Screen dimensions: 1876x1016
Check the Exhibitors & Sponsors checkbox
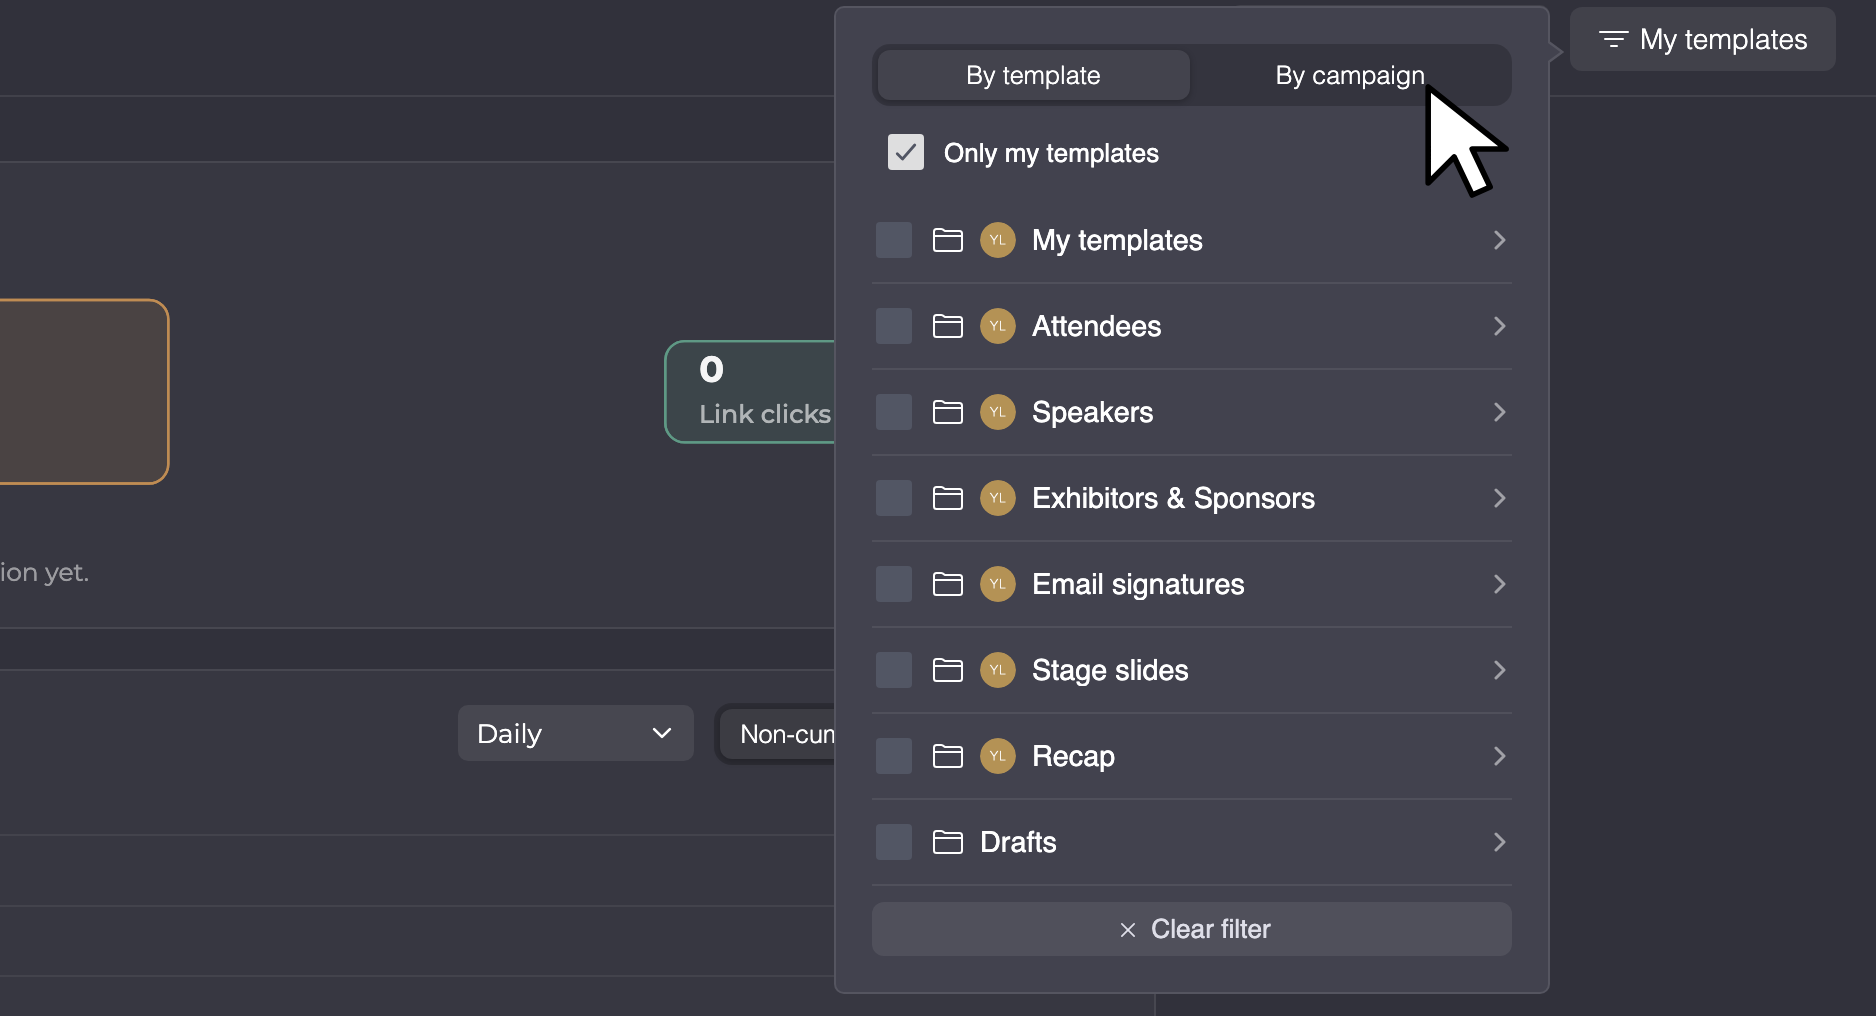[894, 498]
